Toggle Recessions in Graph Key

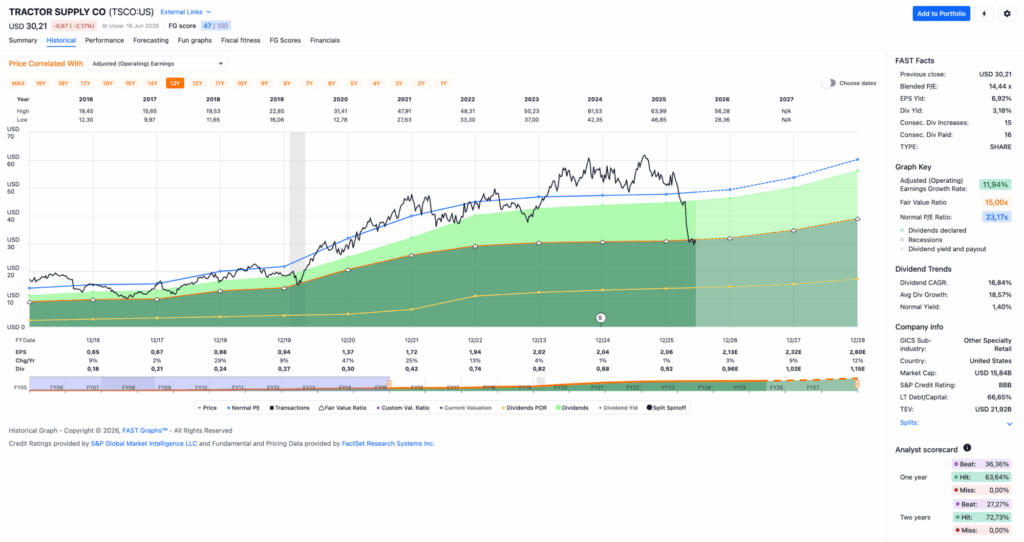pyautogui.click(x=921, y=240)
